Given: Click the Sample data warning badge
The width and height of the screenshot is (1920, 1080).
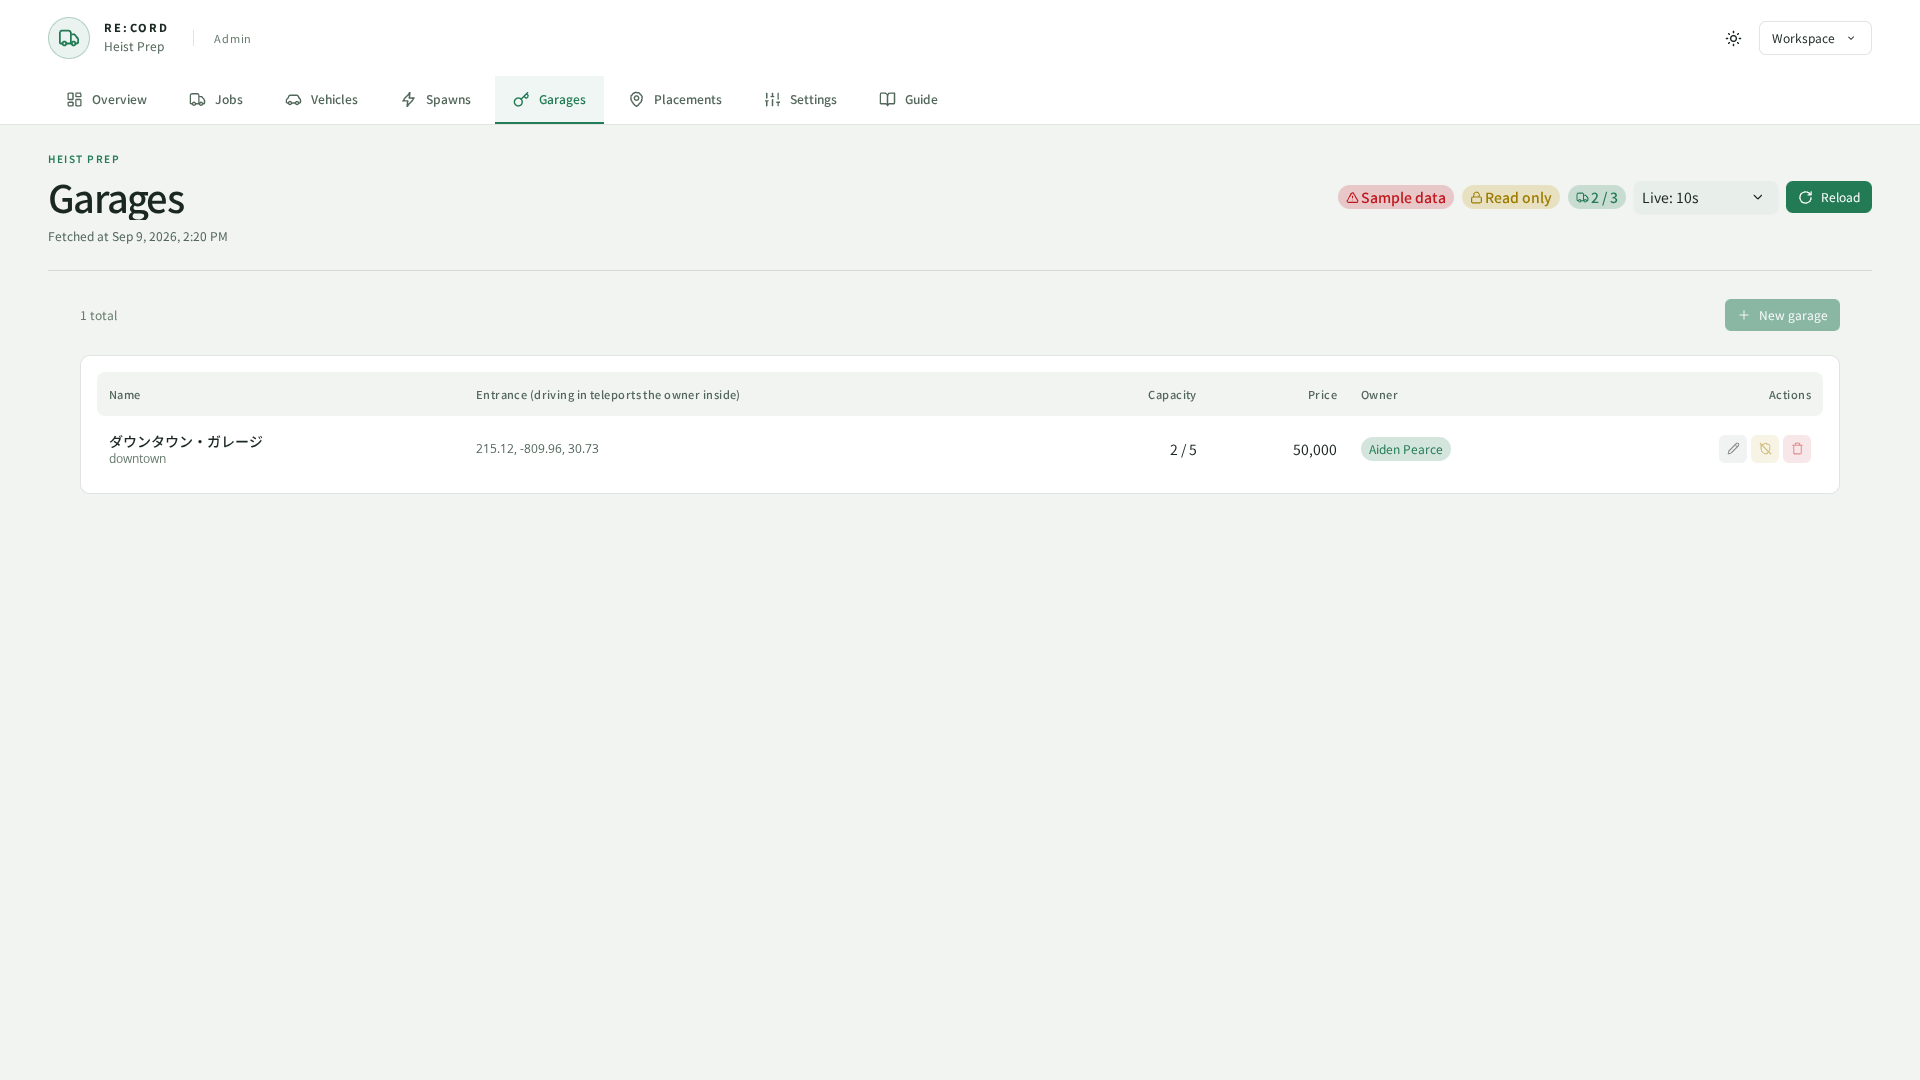Looking at the screenshot, I should point(1396,197).
